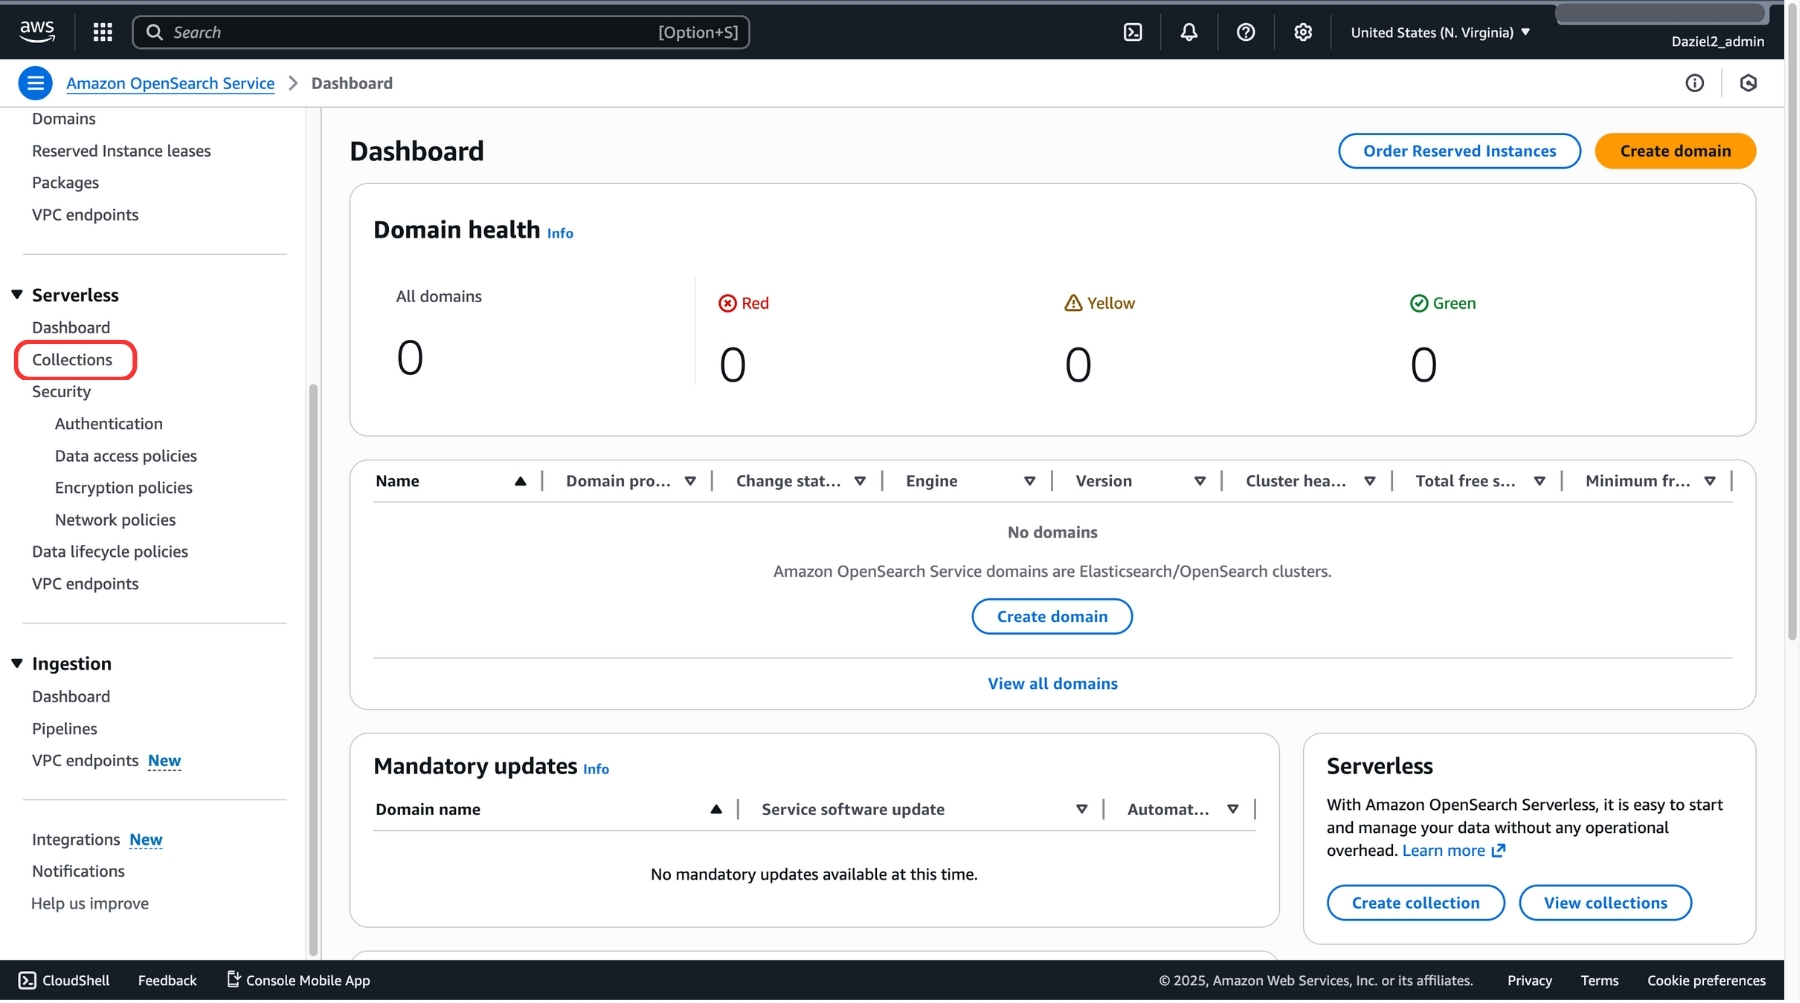The image size is (1800, 1003).
Task: Collapse the Ingestion navigation section
Action: click(x=17, y=664)
